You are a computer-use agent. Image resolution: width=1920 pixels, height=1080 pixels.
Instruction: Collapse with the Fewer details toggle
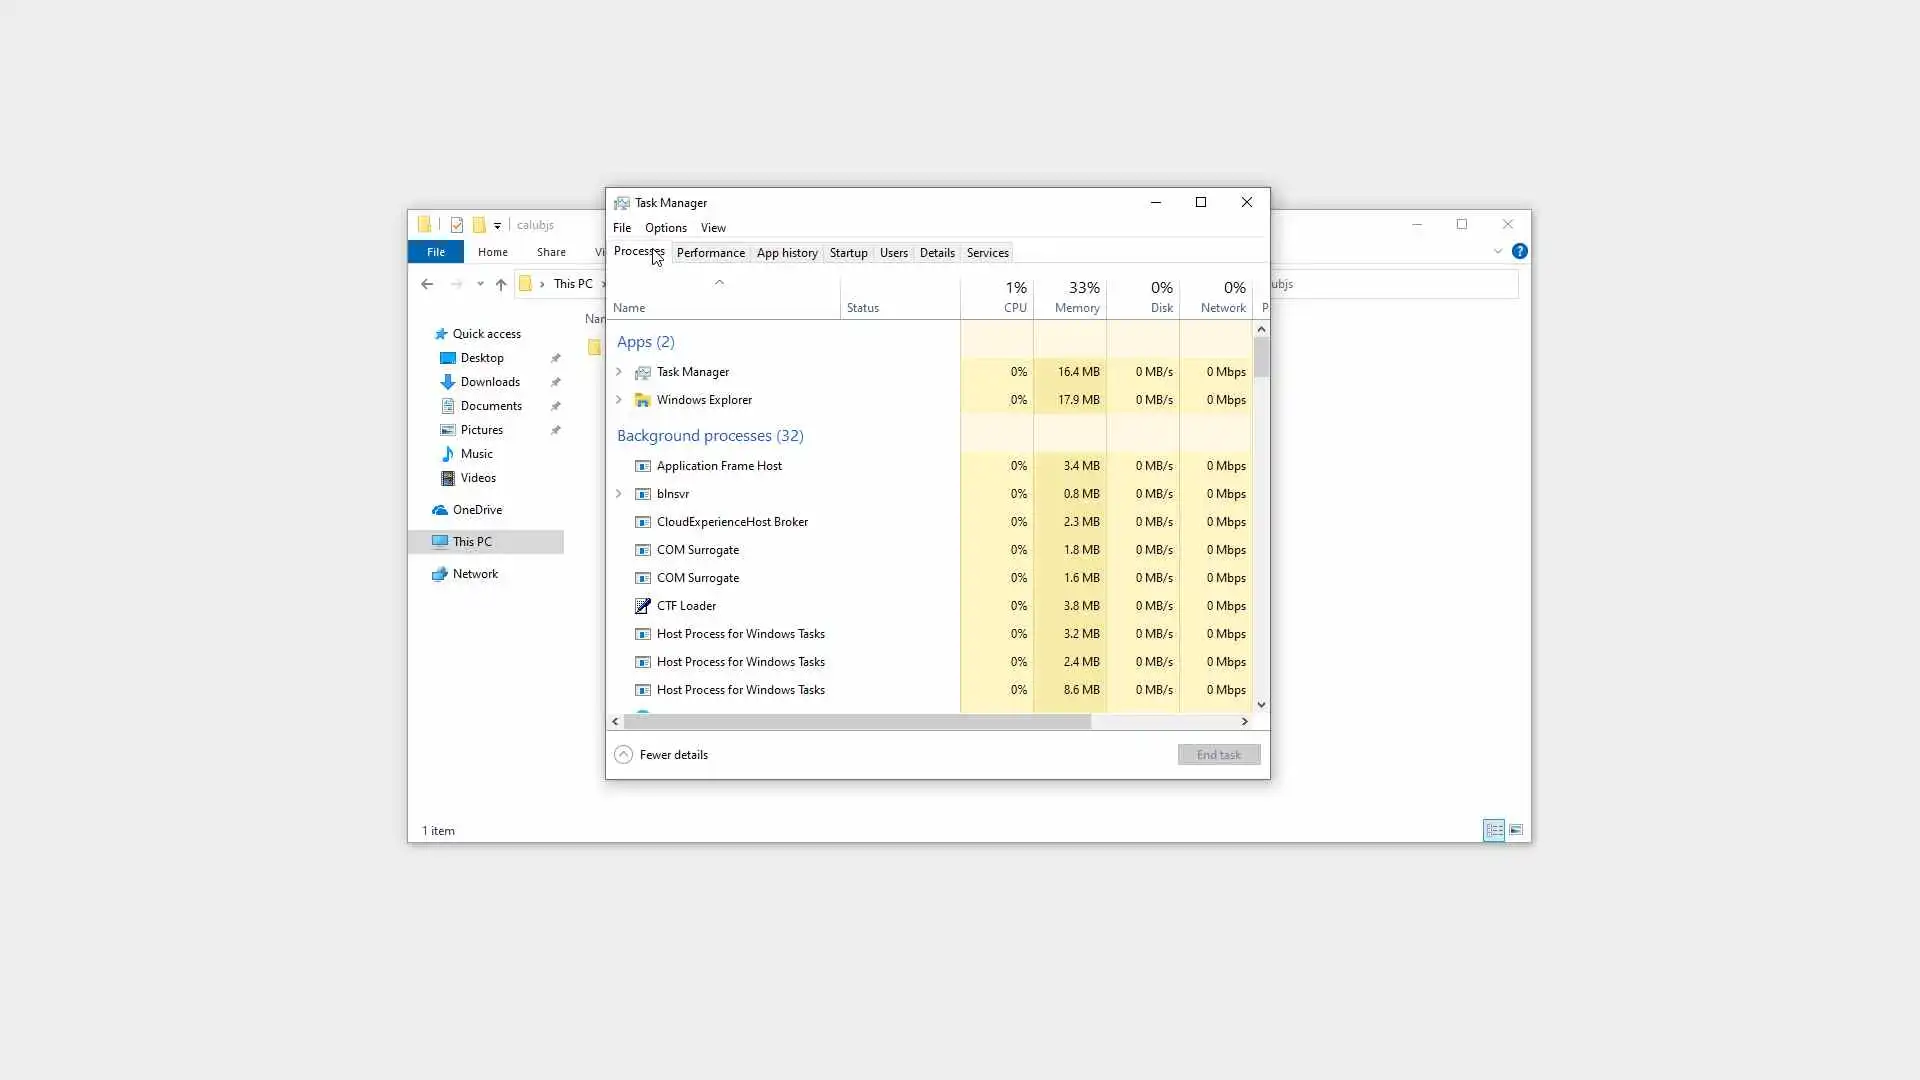point(623,755)
